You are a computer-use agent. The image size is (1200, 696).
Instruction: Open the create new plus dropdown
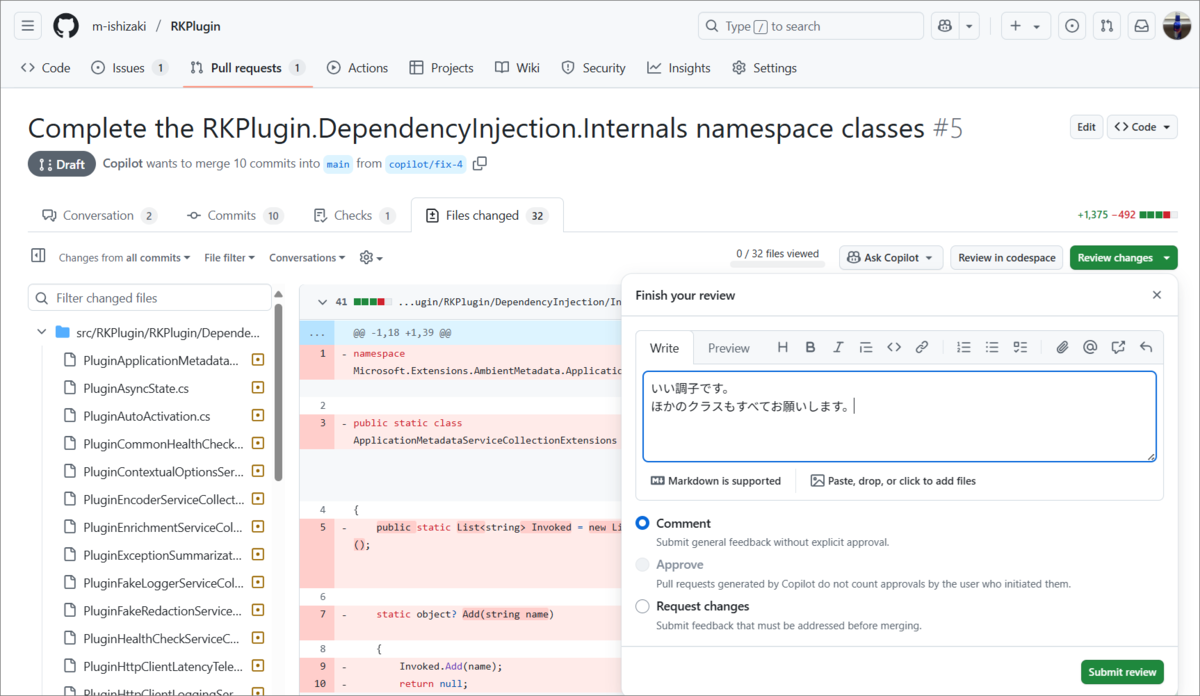point(1025,26)
